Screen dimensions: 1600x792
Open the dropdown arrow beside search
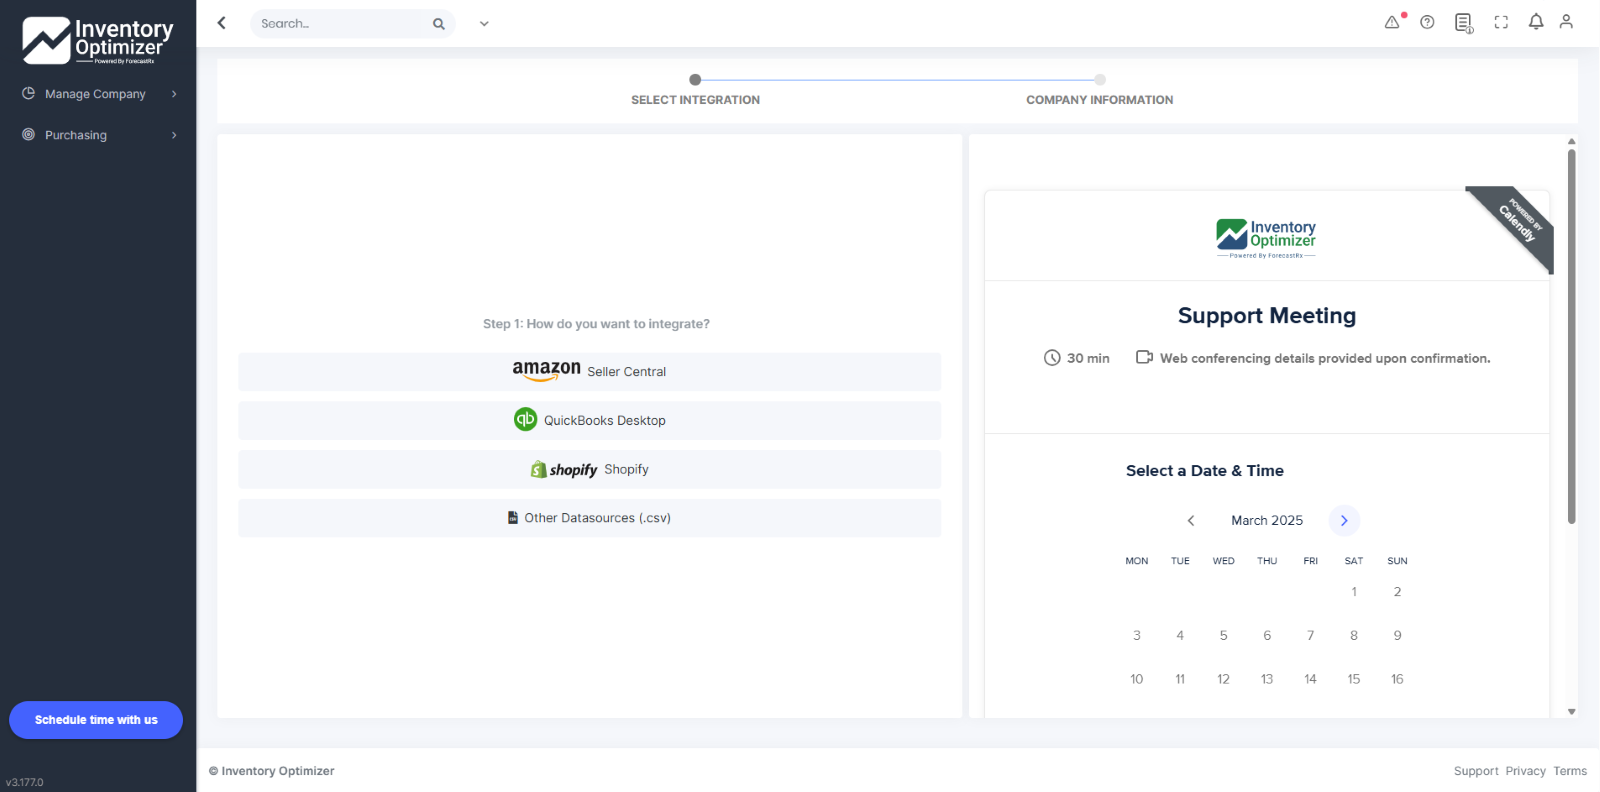(484, 24)
